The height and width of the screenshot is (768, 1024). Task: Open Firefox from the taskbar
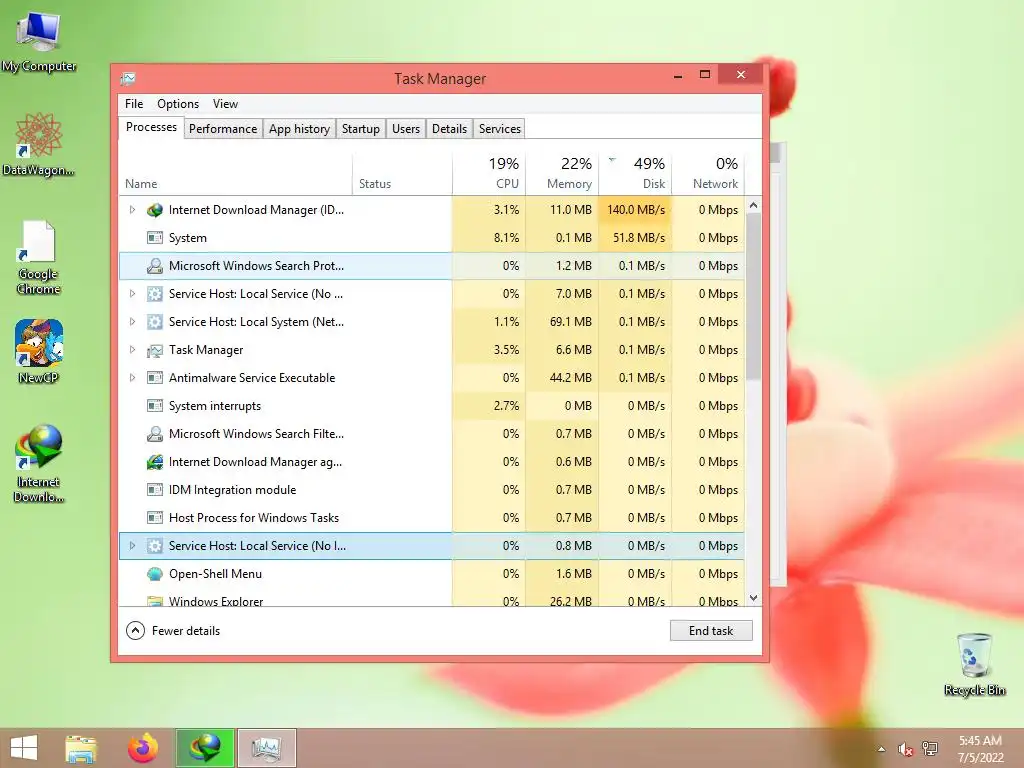[x=143, y=748]
